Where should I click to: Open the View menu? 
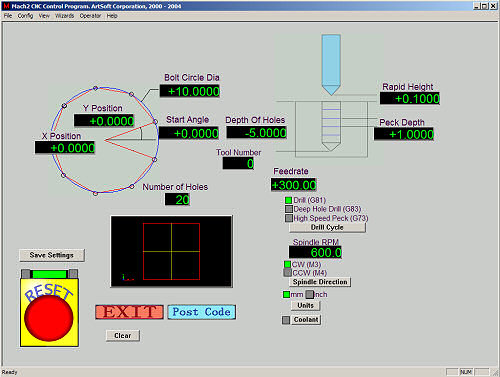click(44, 16)
